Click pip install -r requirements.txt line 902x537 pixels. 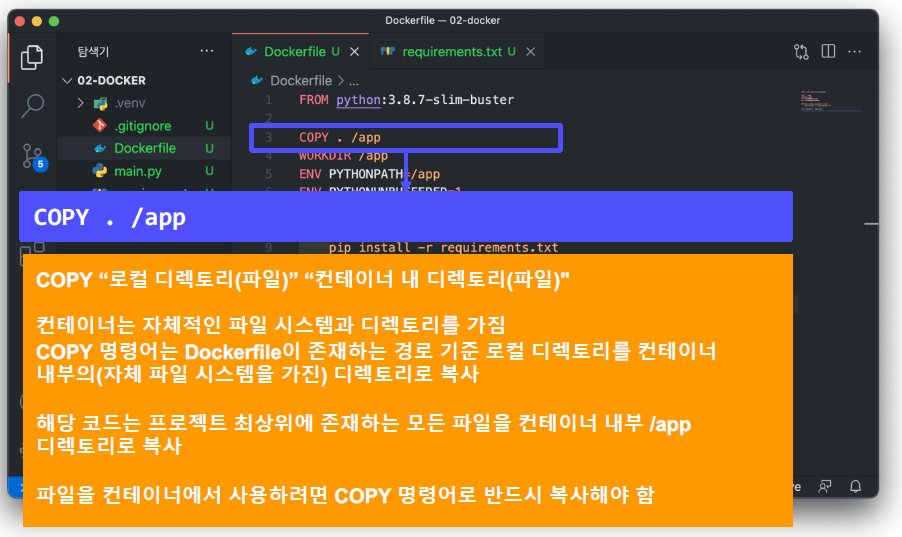(444, 247)
